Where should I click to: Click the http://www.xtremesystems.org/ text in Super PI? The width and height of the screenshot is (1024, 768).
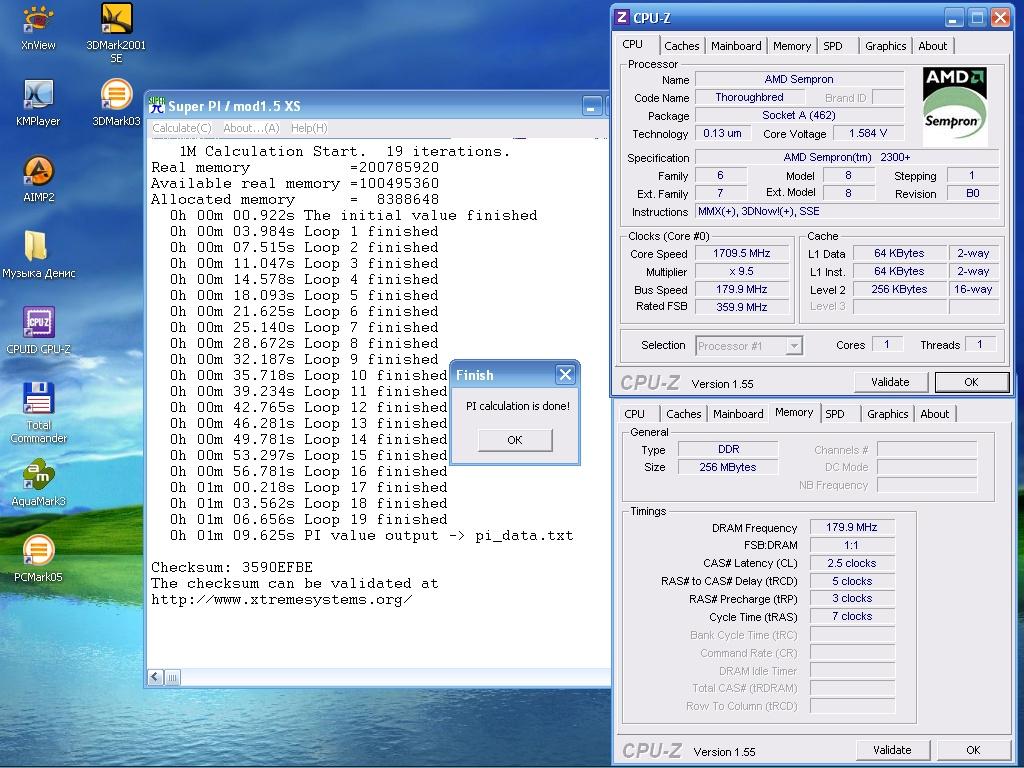281,600
